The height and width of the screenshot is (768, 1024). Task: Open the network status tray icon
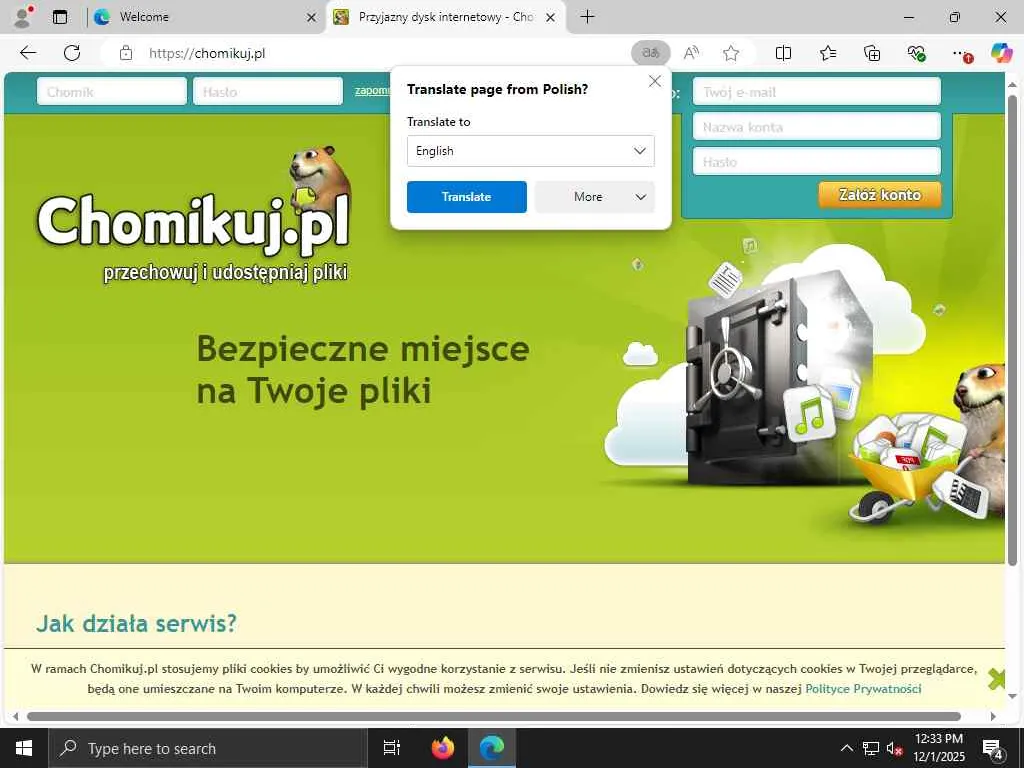(871, 748)
